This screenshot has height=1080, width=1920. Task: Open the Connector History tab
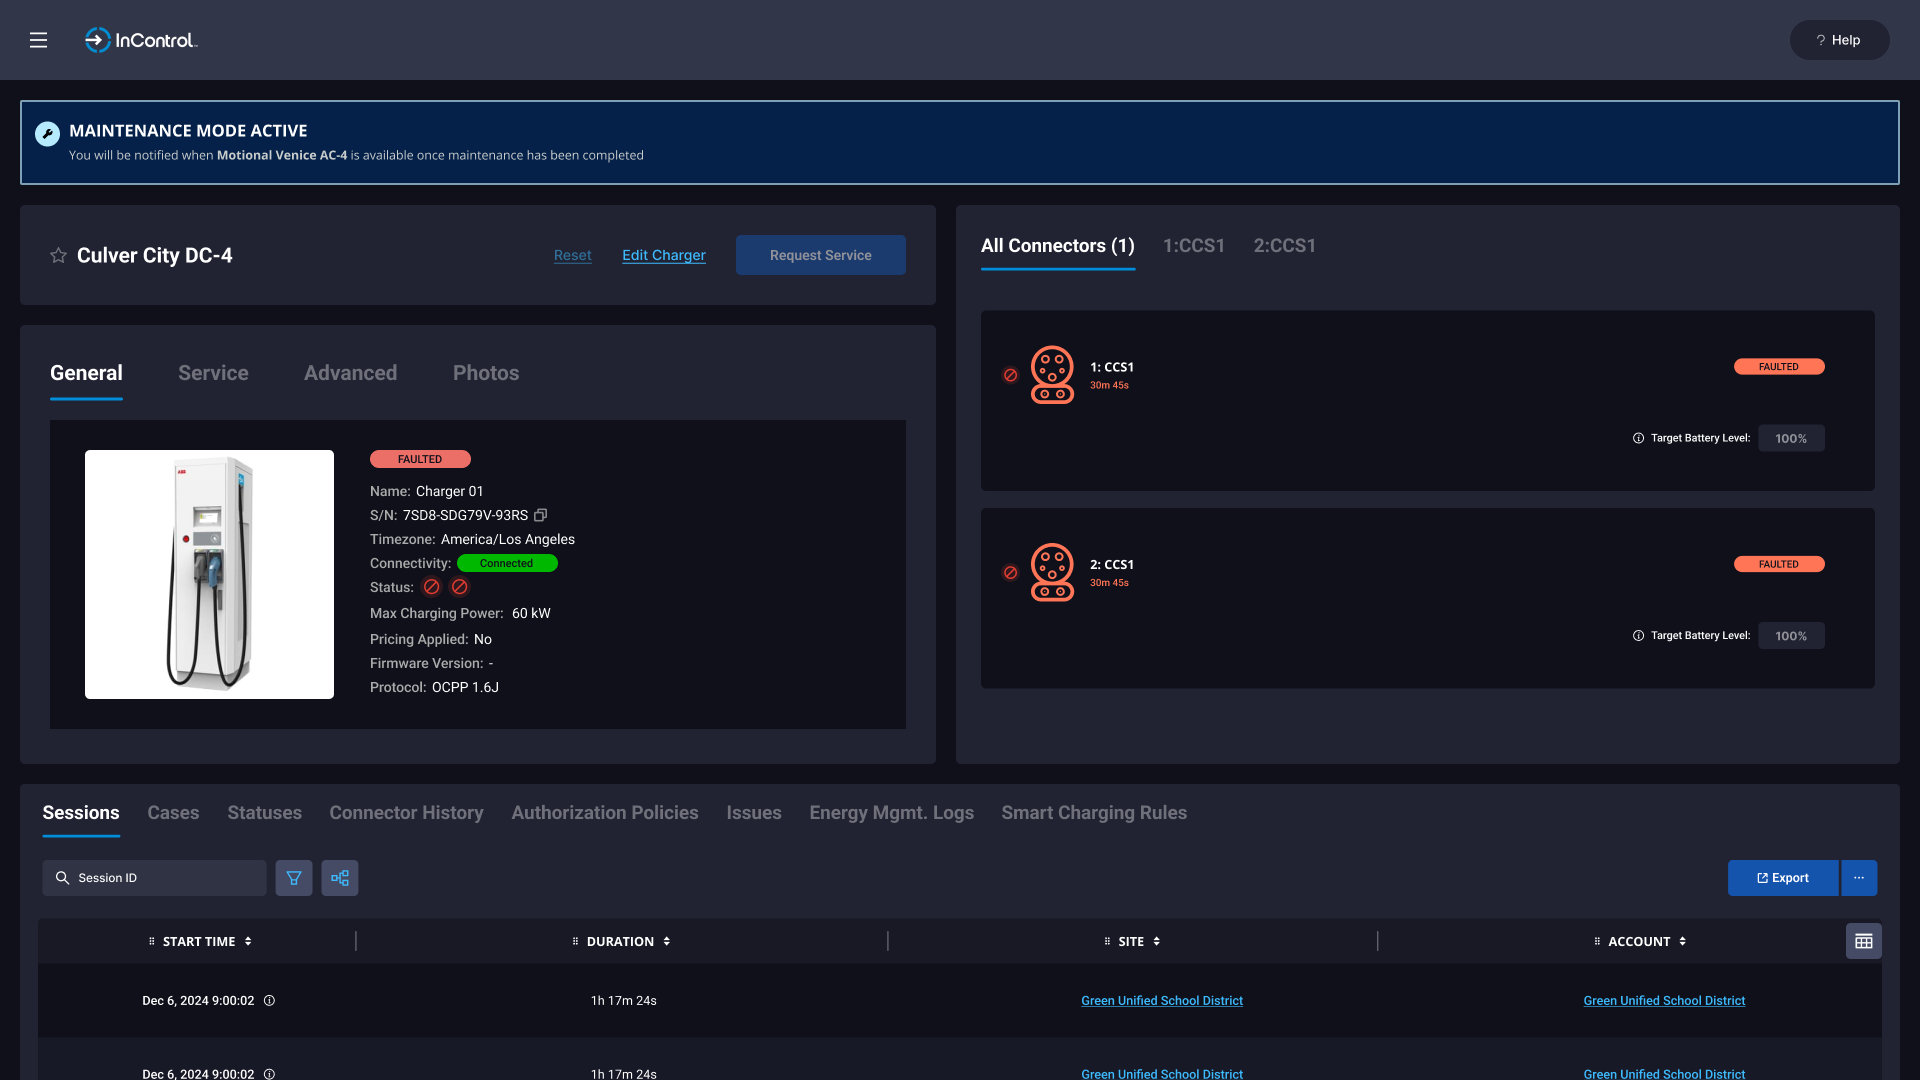406,813
